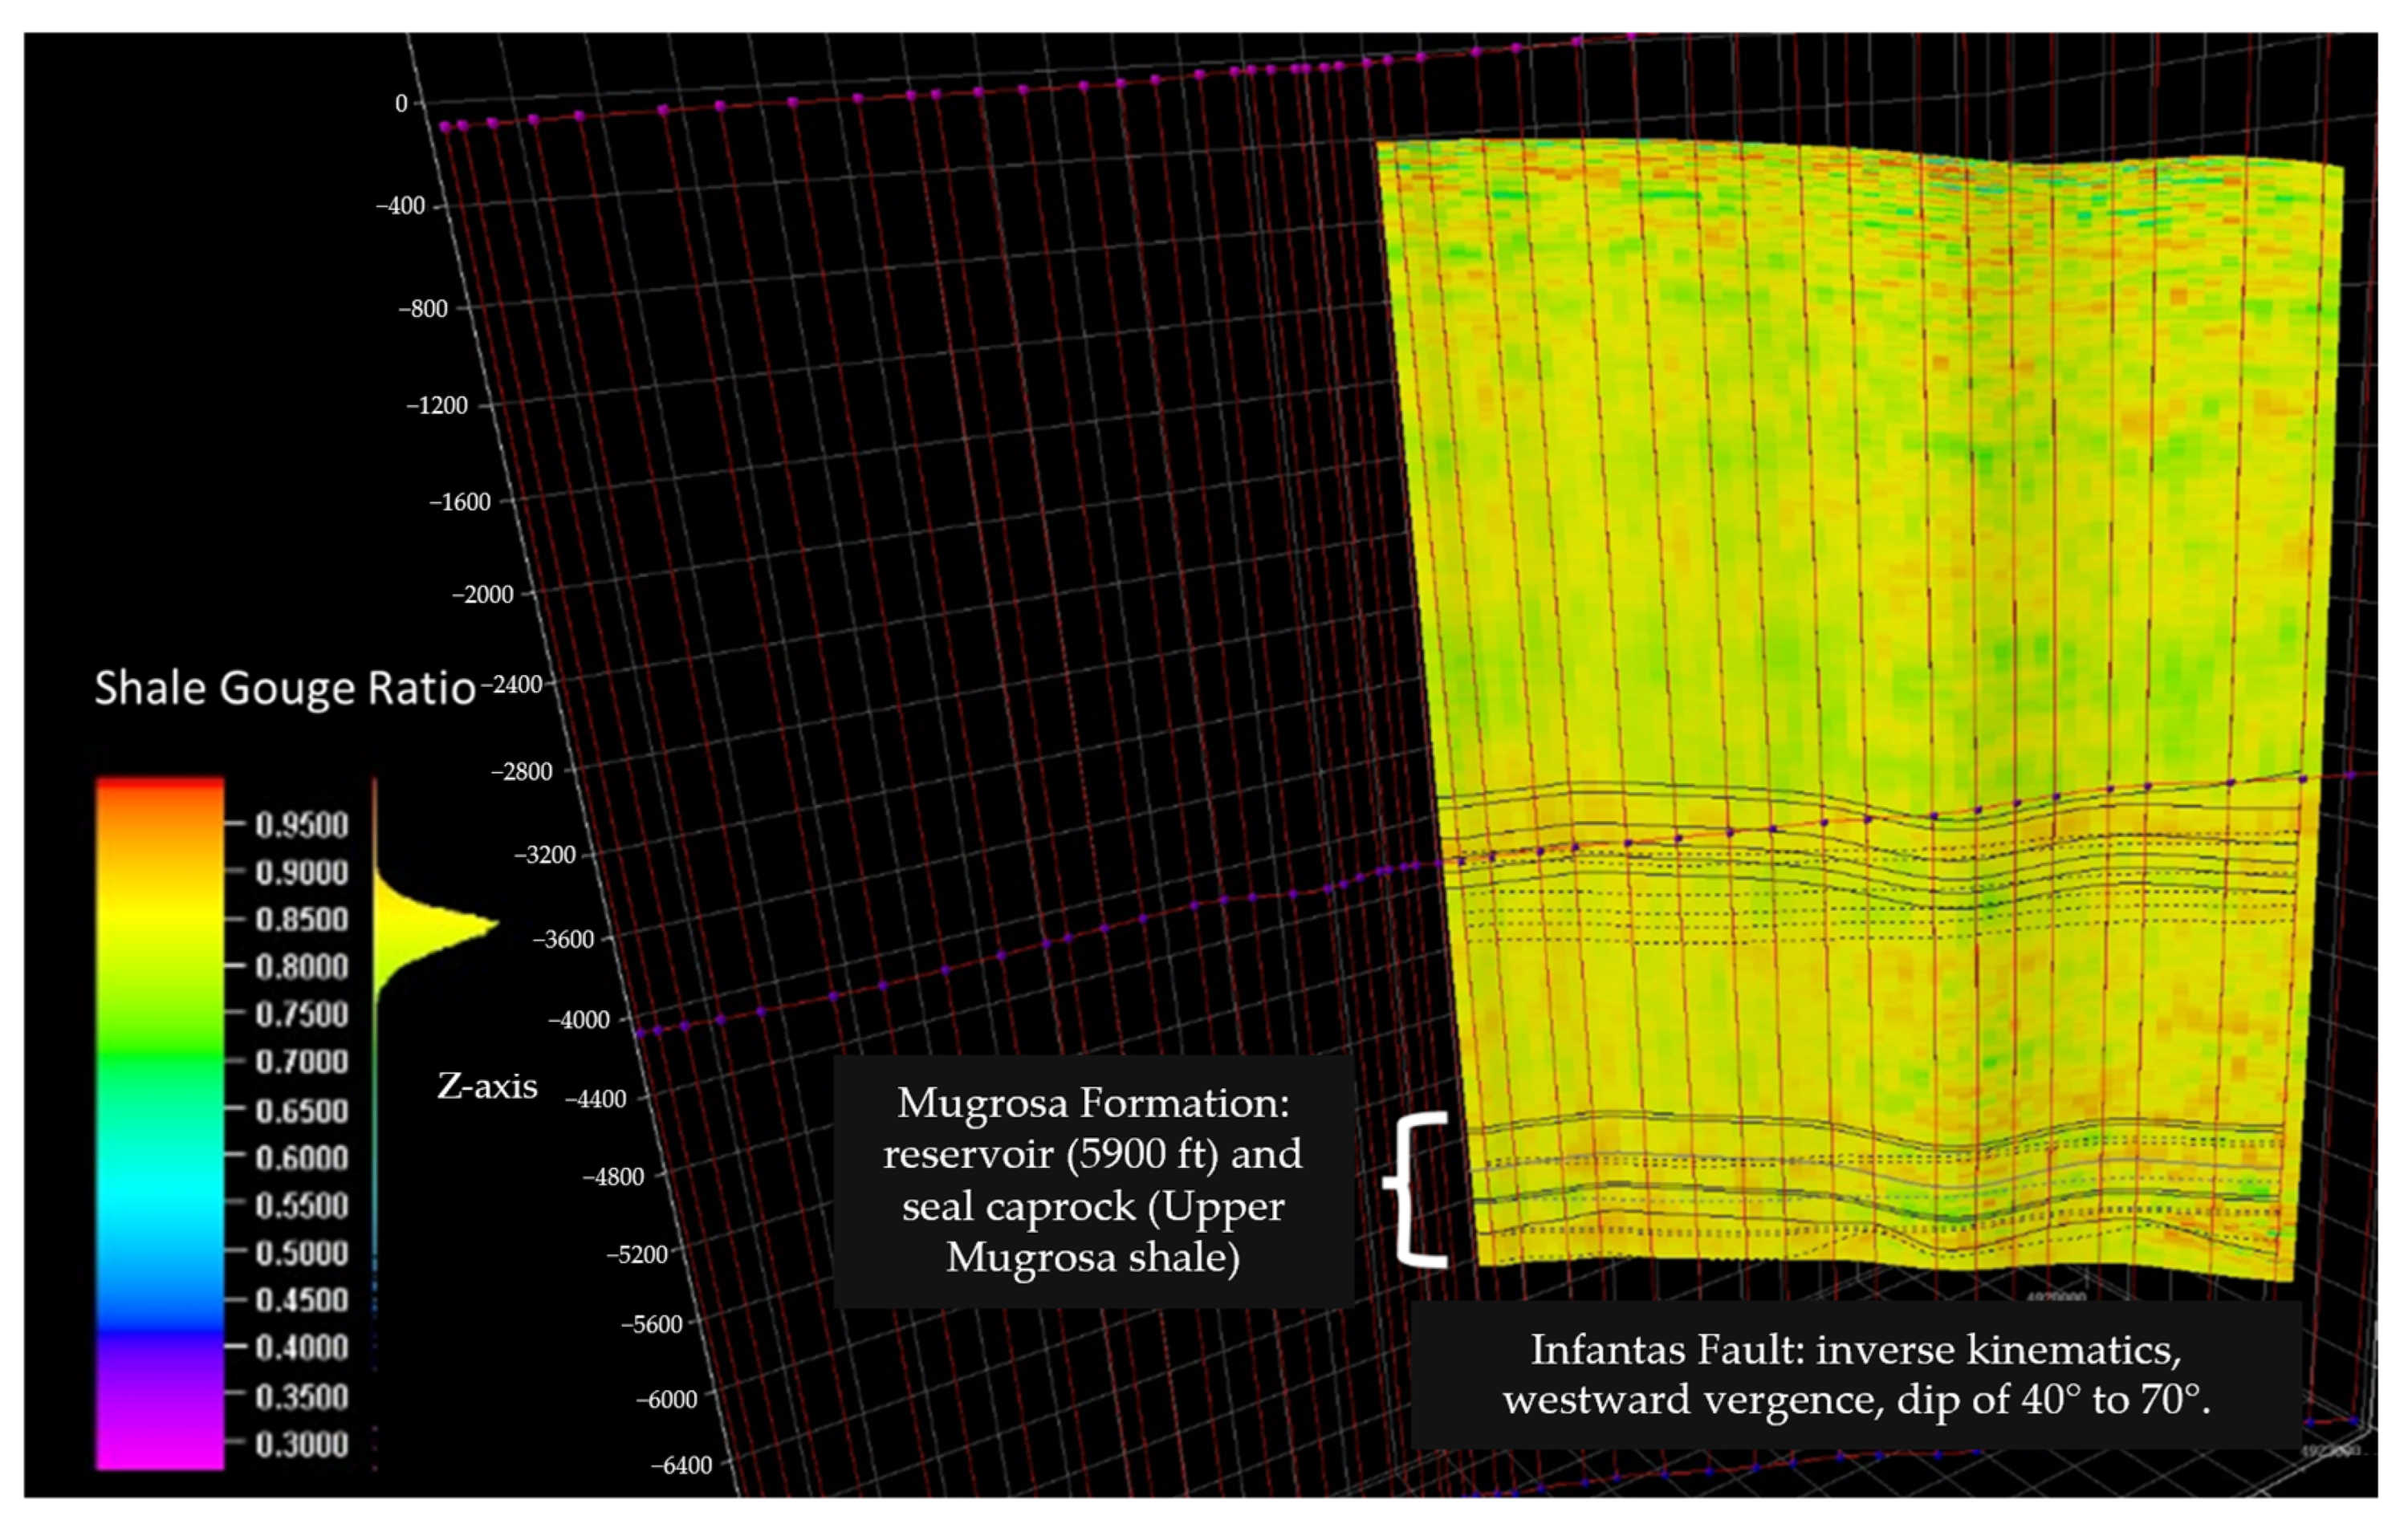Click the Z-axis label
Image resolution: width=2408 pixels, height=1528 pixels.
tap(487, 1086)
